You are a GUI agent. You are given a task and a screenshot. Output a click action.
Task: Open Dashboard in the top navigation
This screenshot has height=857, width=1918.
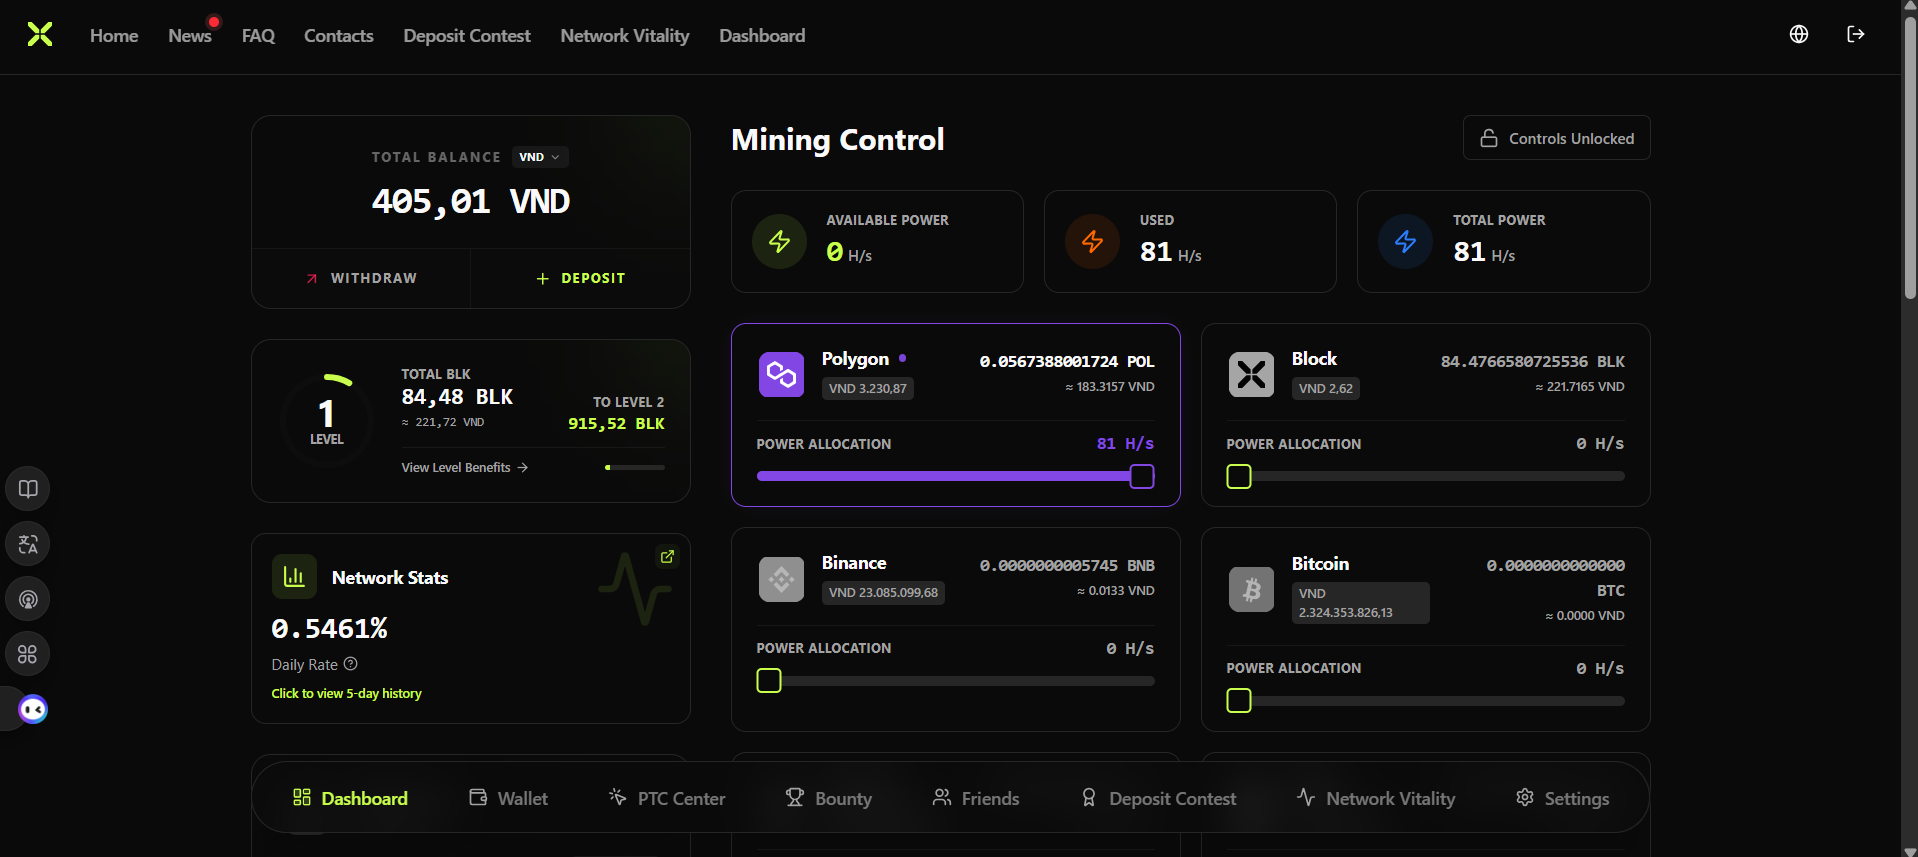(762, 36)
